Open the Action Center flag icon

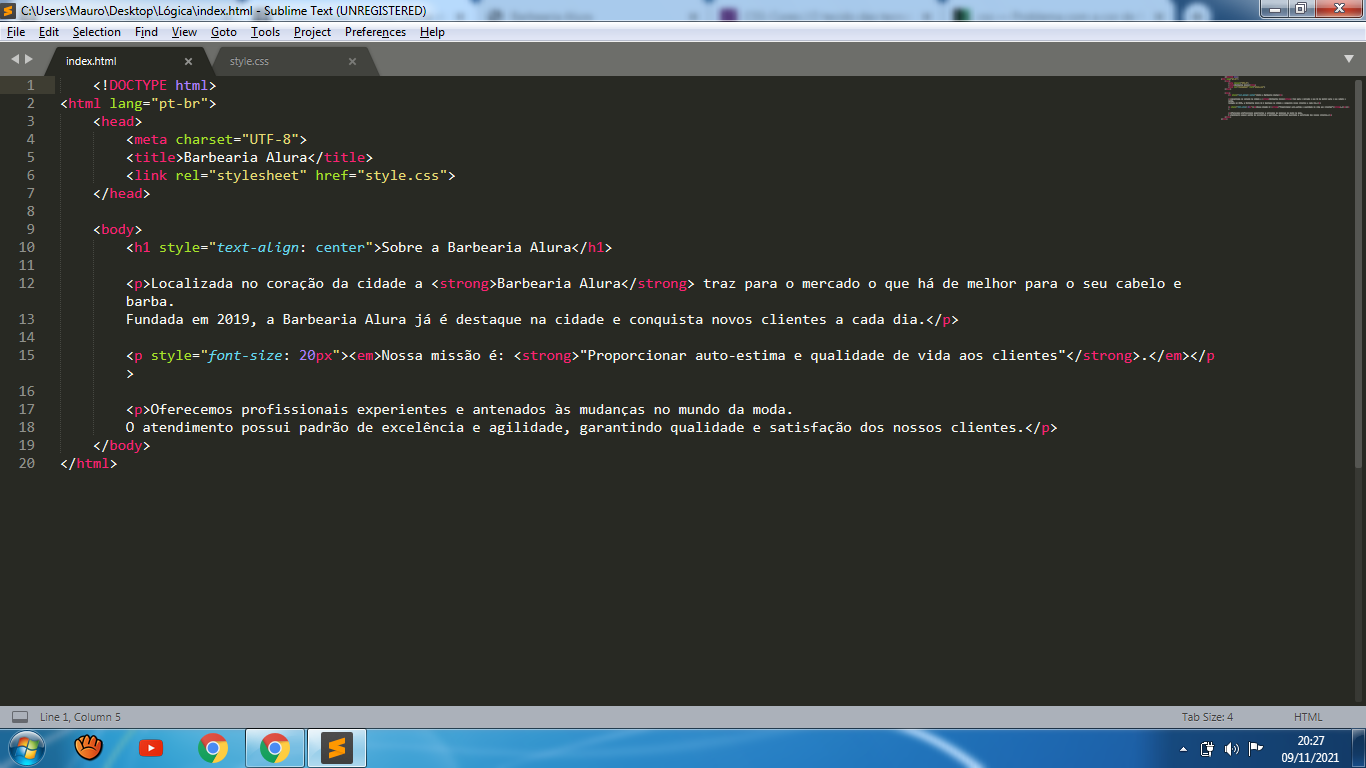(x=1256, y=748)
